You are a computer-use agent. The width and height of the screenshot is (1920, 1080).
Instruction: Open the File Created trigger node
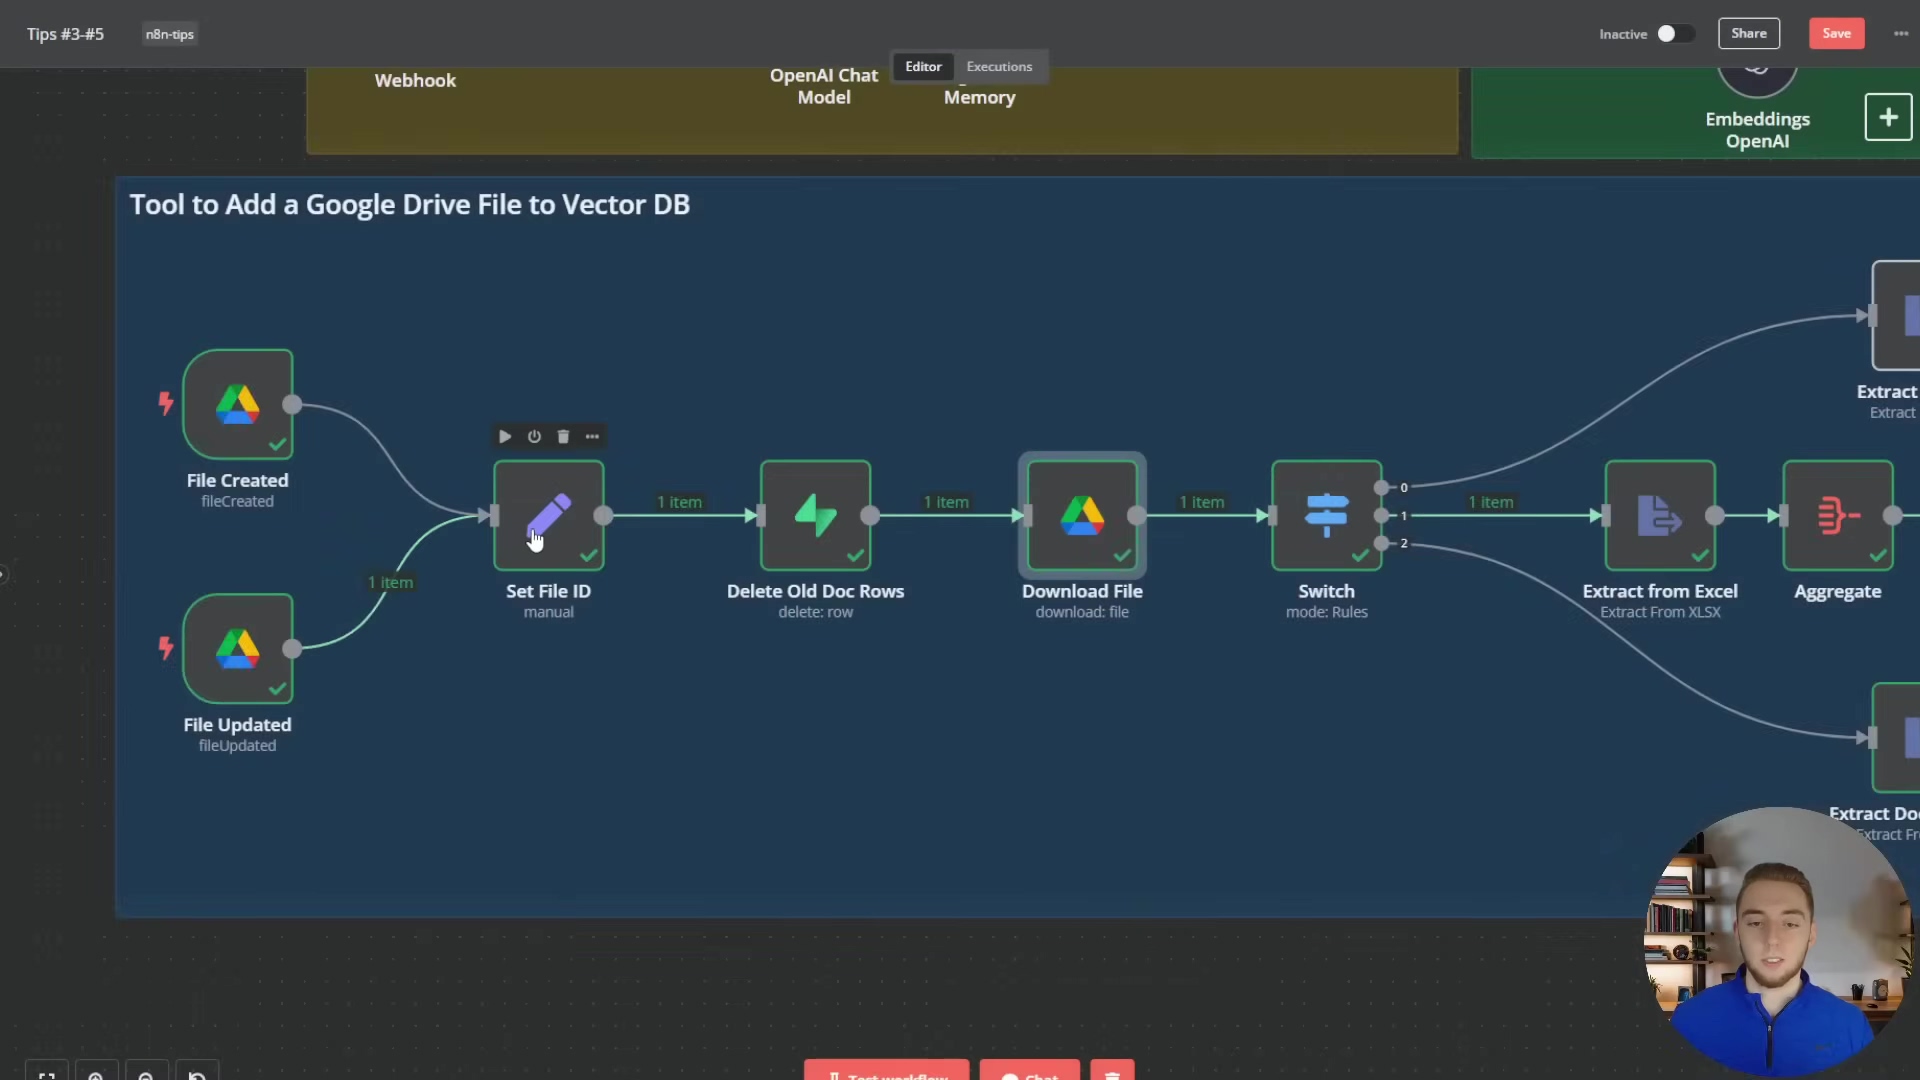coord(237,404)
